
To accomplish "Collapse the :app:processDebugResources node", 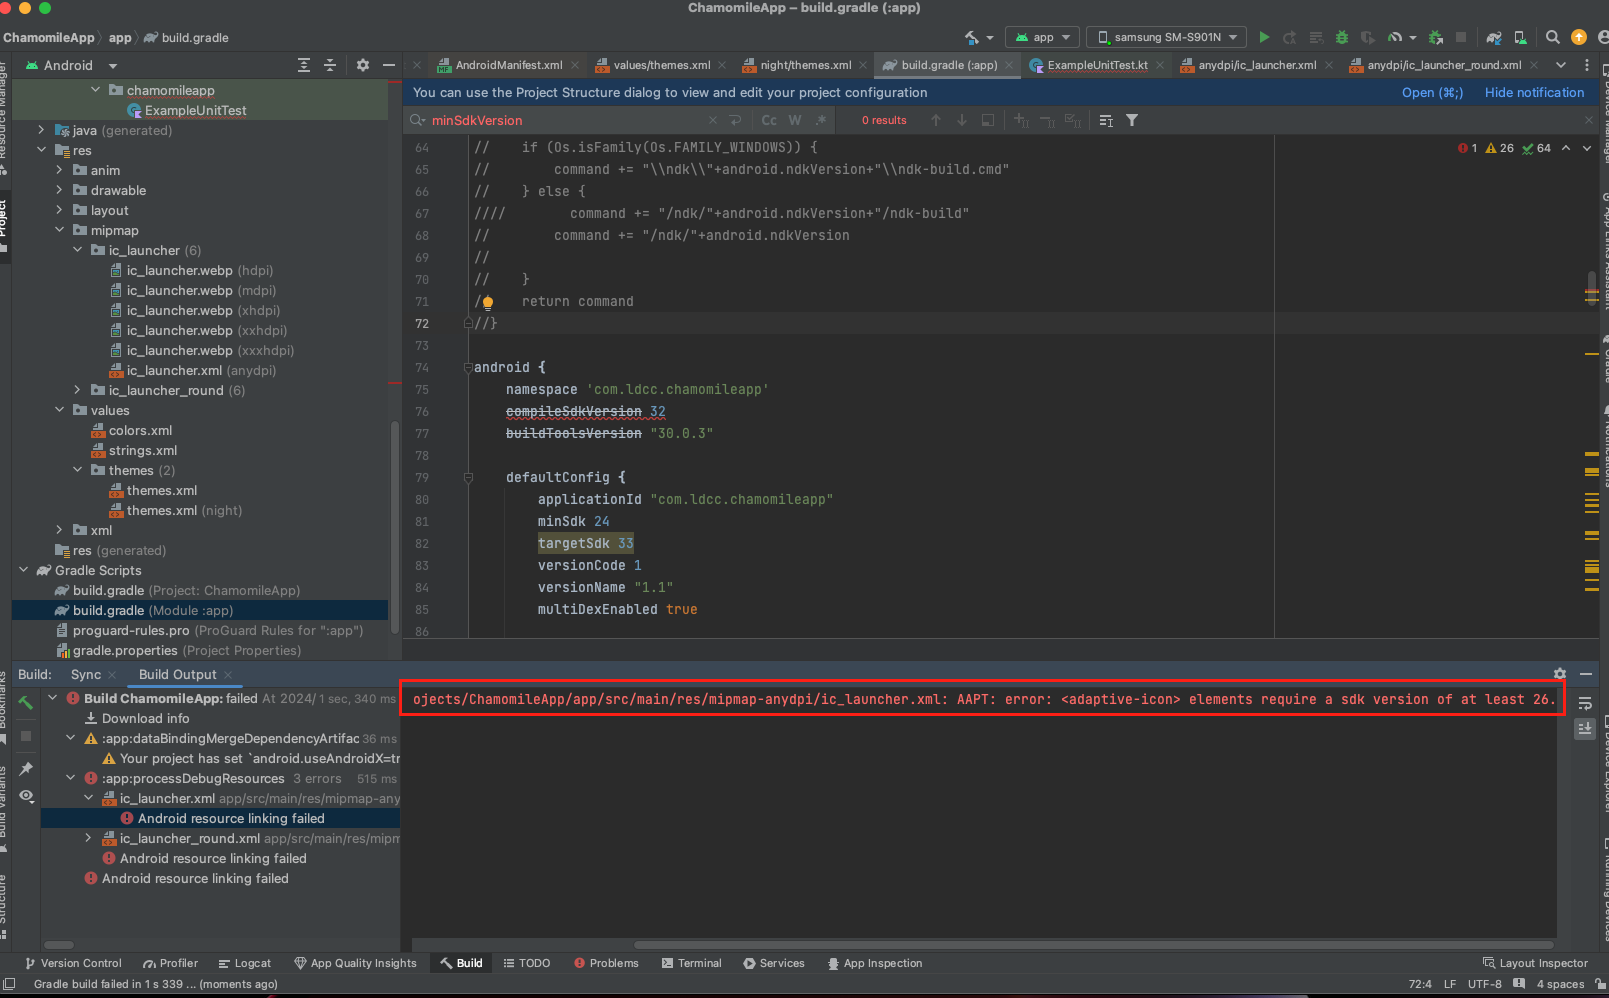I will (71, 778).
